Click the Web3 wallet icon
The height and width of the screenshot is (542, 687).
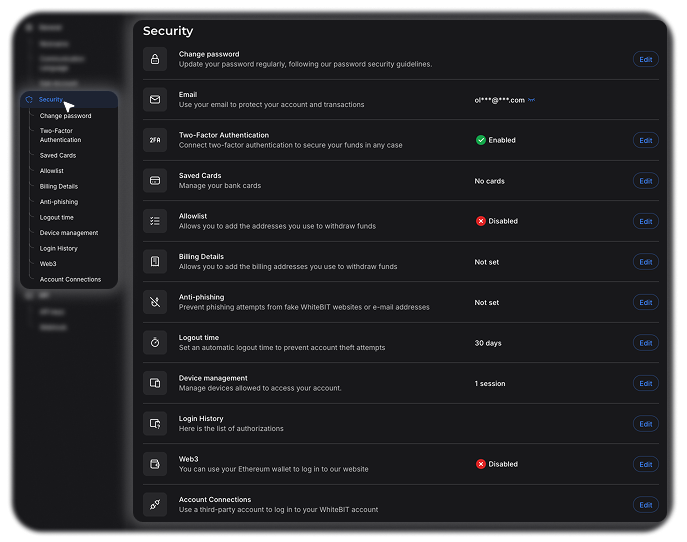[x=155, y=464]
